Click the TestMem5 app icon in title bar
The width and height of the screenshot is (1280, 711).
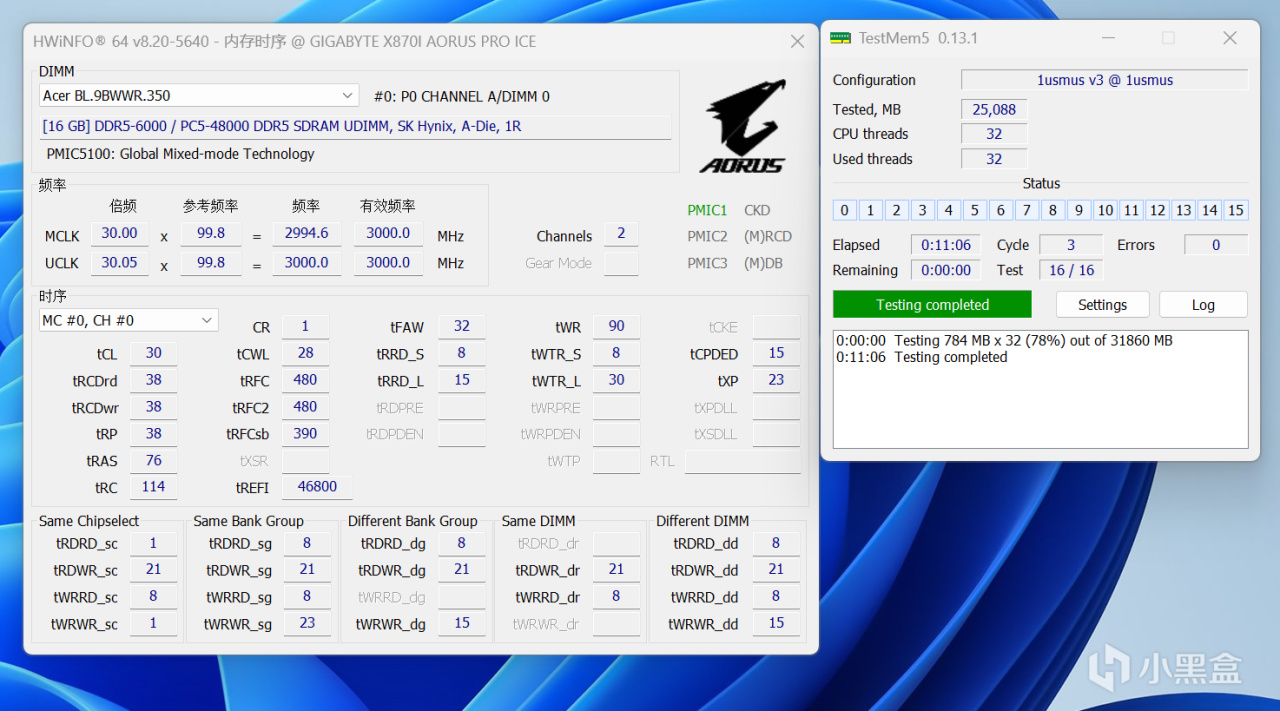point(841,38)
